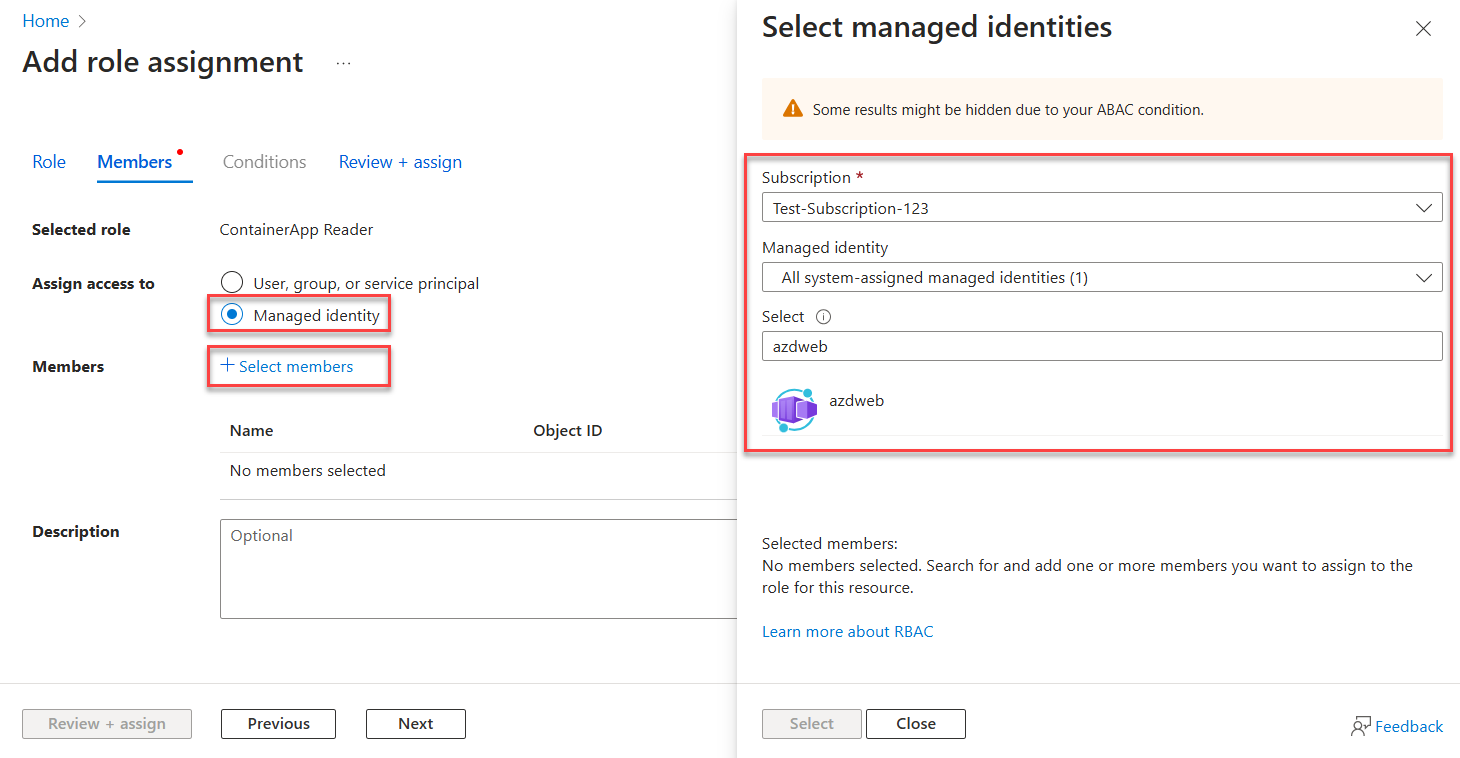Open Learn more about RBAC
The image size is (1460, 758).
(x=847, y=631)
